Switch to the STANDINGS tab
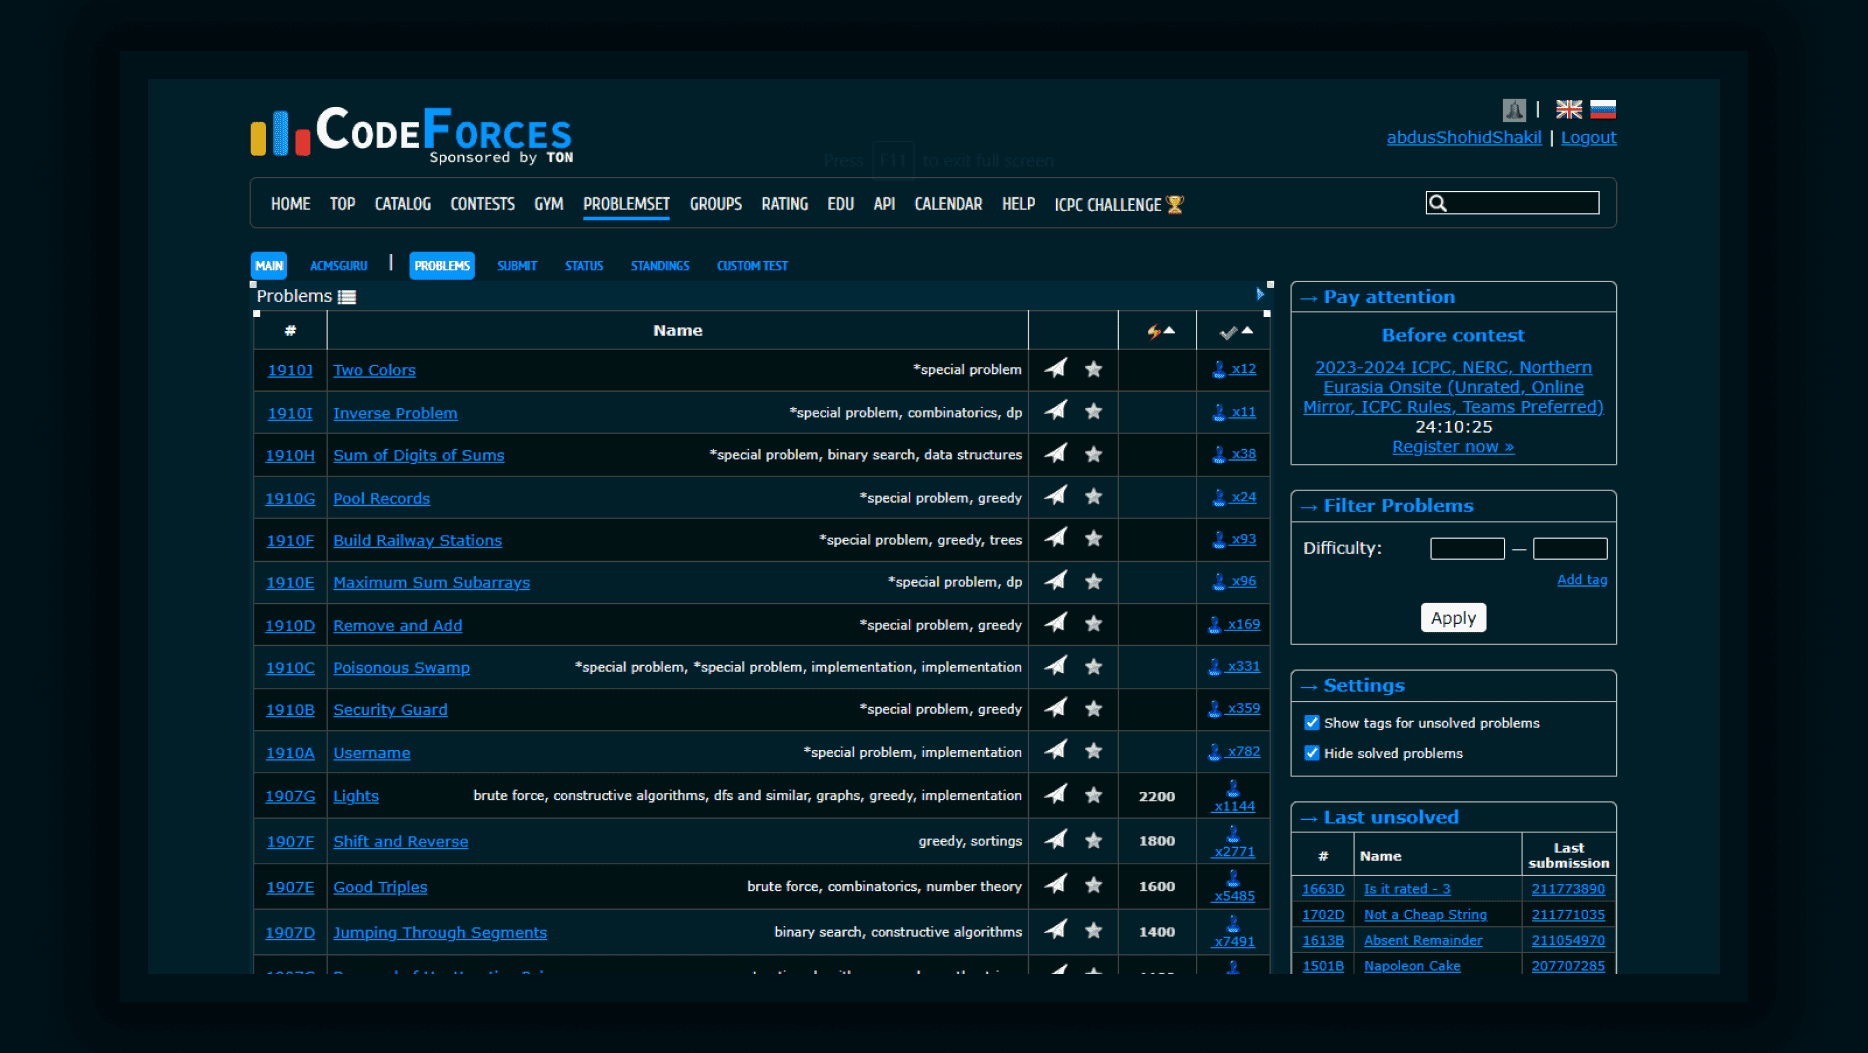This screenshot has width=1868, height=1053. [659, 266]
